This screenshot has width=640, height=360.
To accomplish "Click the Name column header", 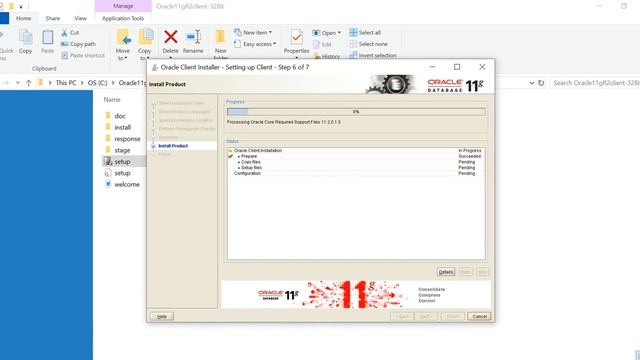I will (112, 100).
